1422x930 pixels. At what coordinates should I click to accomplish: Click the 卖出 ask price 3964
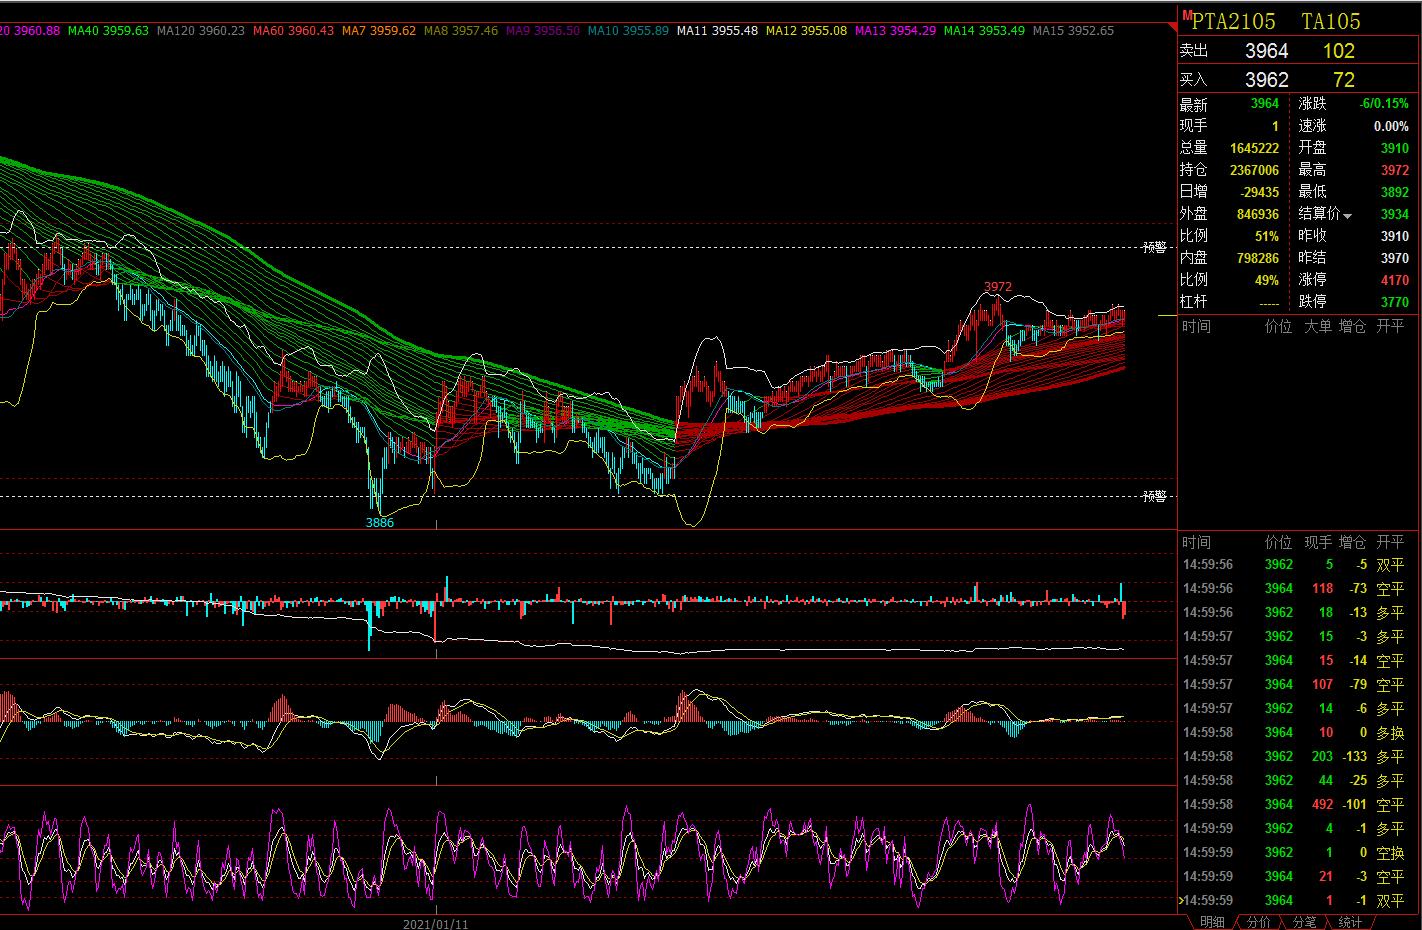1266,51
